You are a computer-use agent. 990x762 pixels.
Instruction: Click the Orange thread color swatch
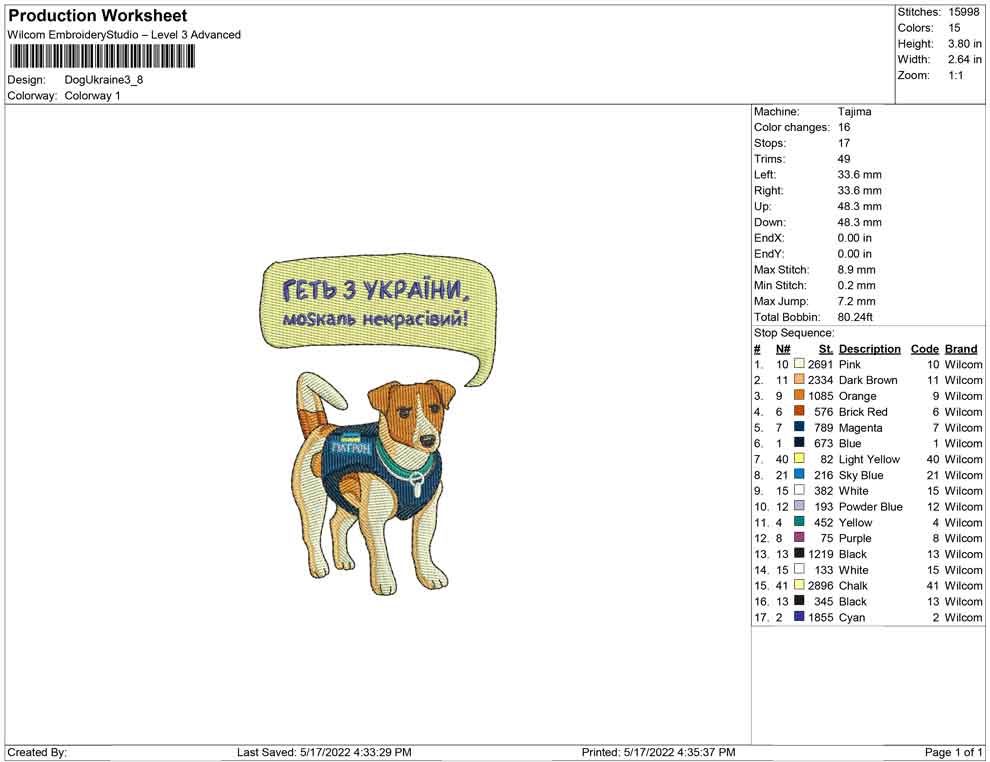799,395
